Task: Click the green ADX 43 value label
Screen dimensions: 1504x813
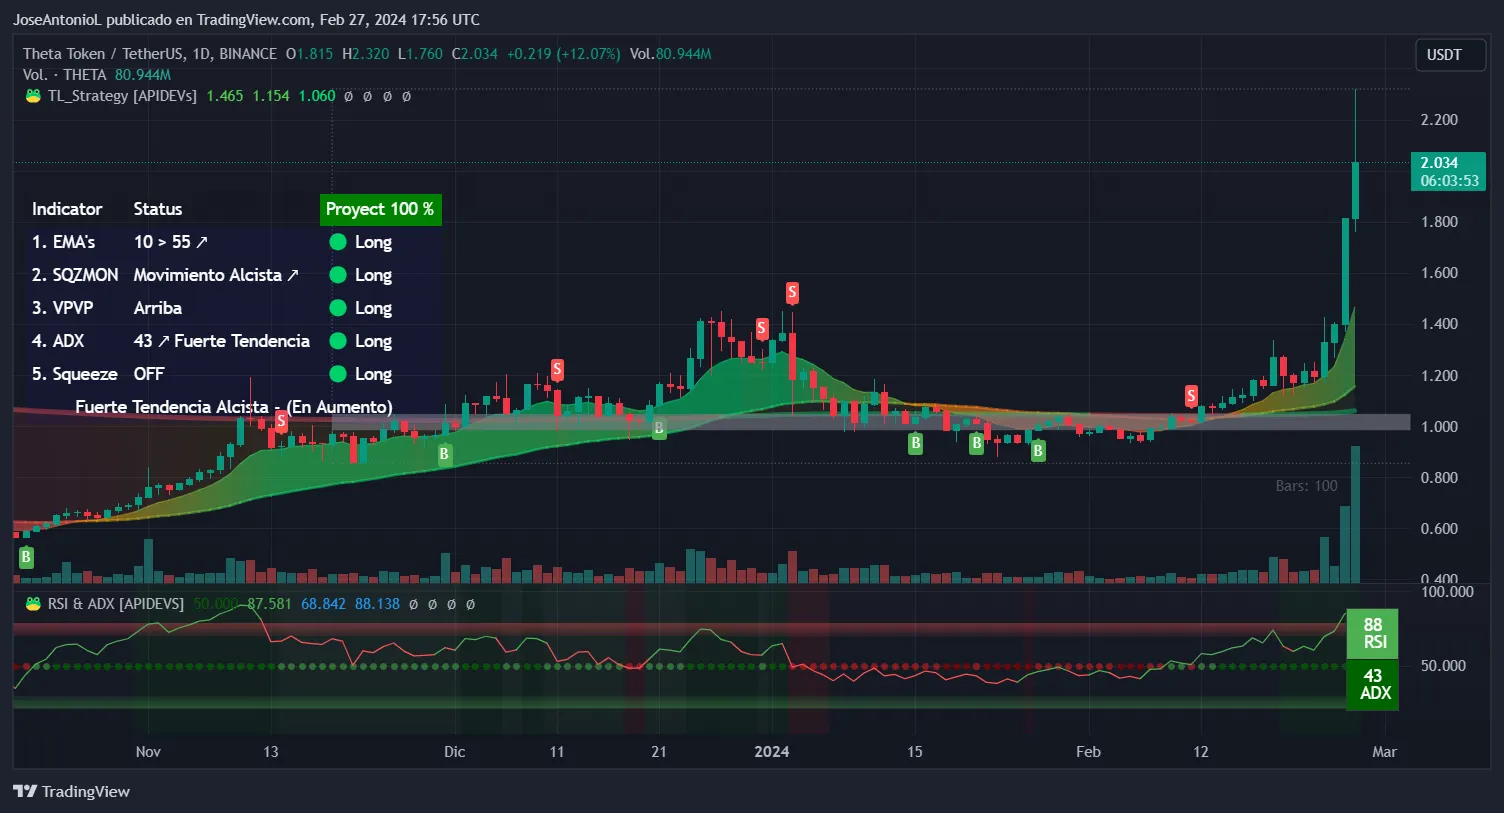Action: point(1372,684)
